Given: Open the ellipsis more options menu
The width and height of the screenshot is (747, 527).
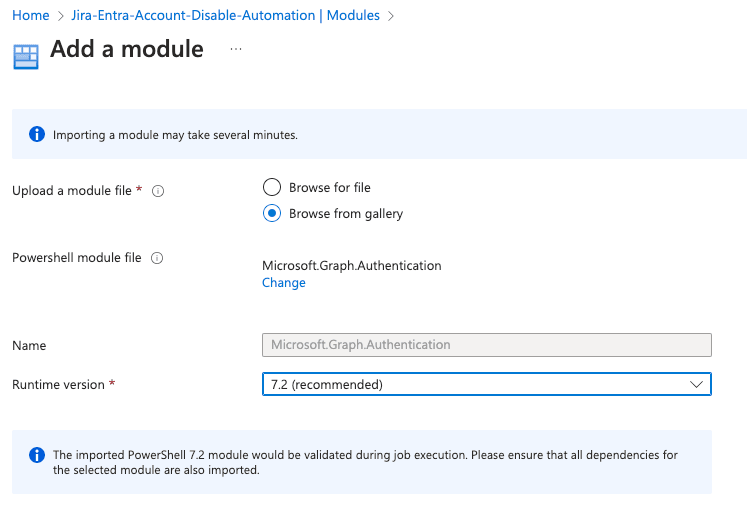Looking at the screenshot, I should point(236,49).
